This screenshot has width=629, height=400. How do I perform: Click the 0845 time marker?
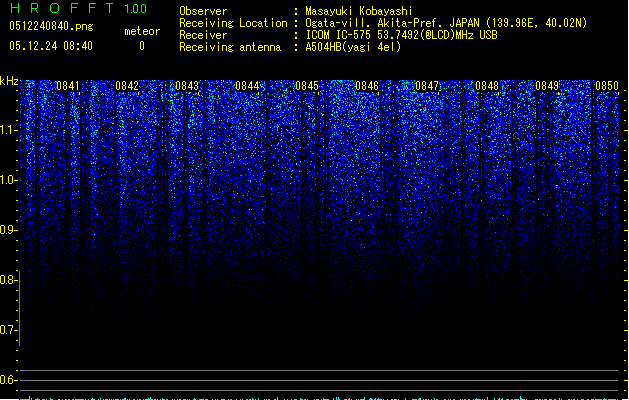(307, 86)
